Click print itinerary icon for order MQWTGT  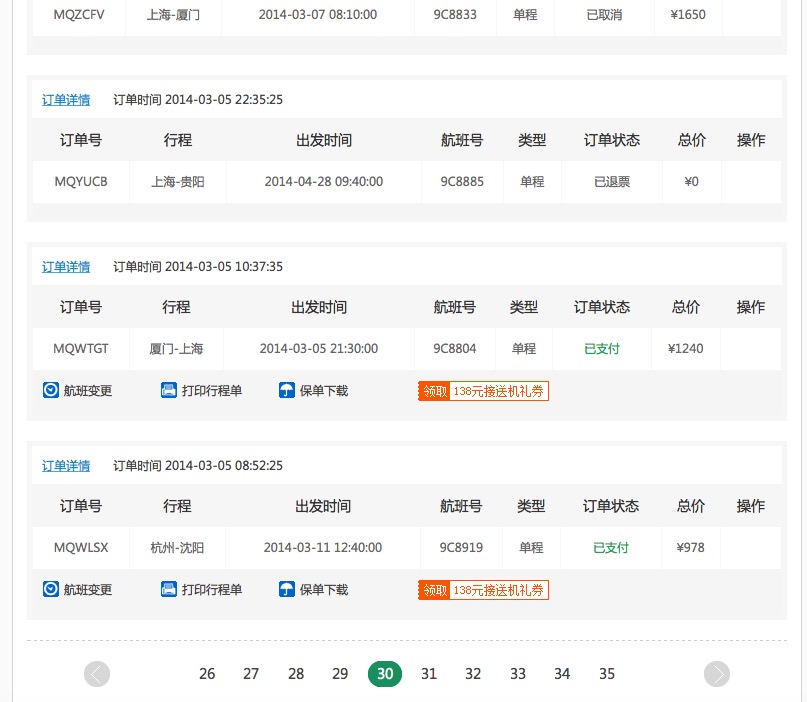coord(169,390)
